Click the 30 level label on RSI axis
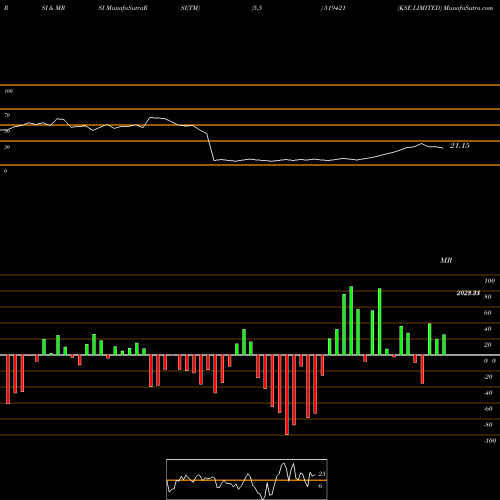Screen dimensions: 500x500 [x=7, y=147]
